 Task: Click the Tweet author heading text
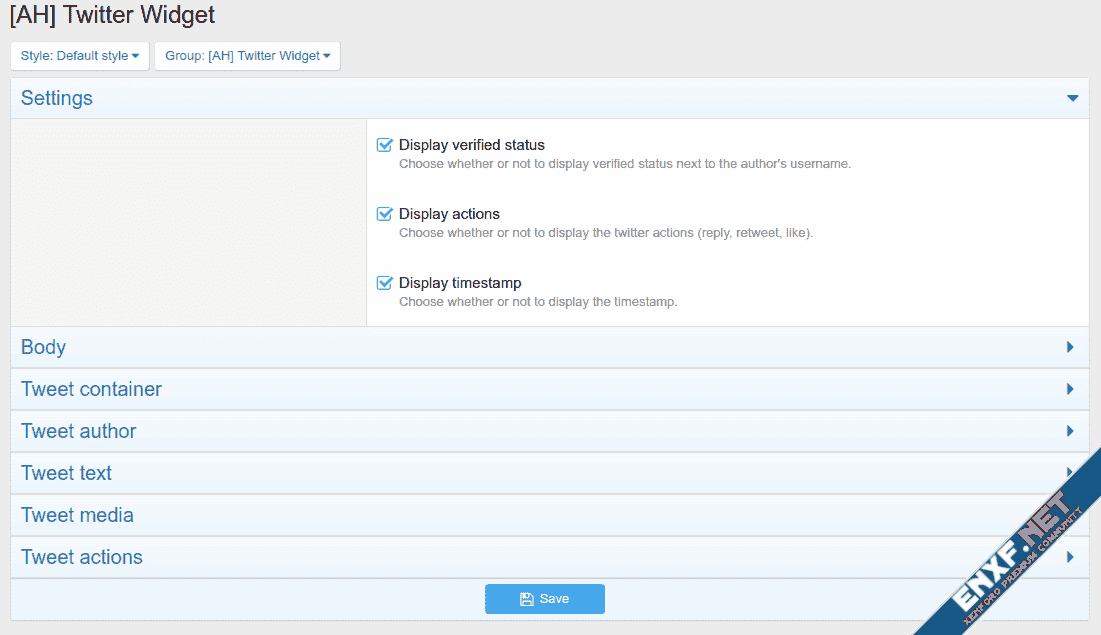click(78, 431)
